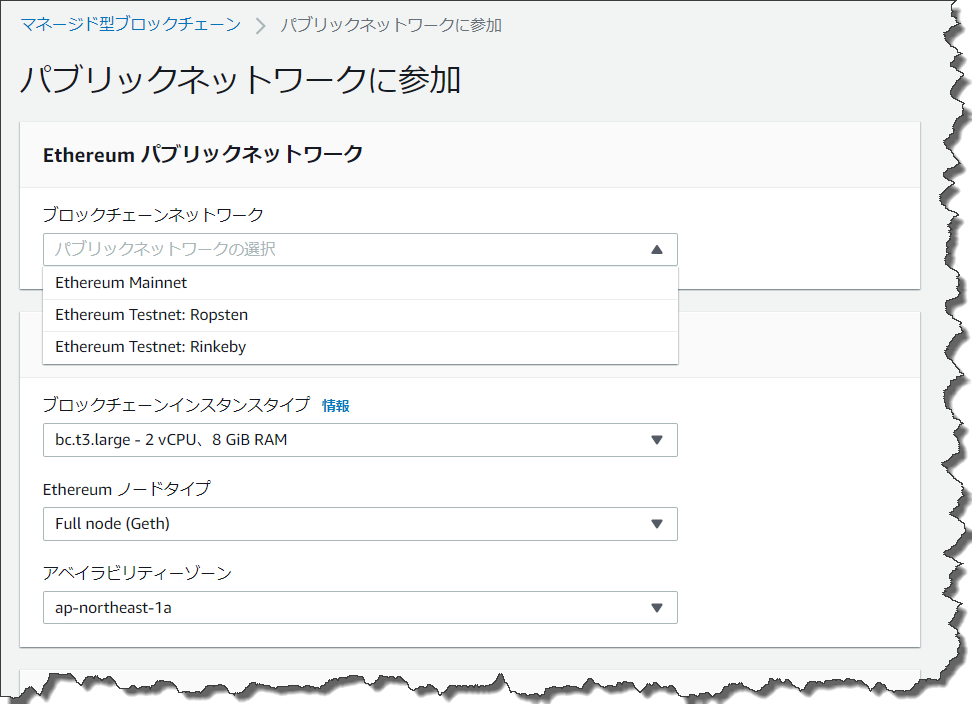Click the パブリックネットワークに参加 page title
This screenshot has width=972, height=704.
(x=241, y=80)
